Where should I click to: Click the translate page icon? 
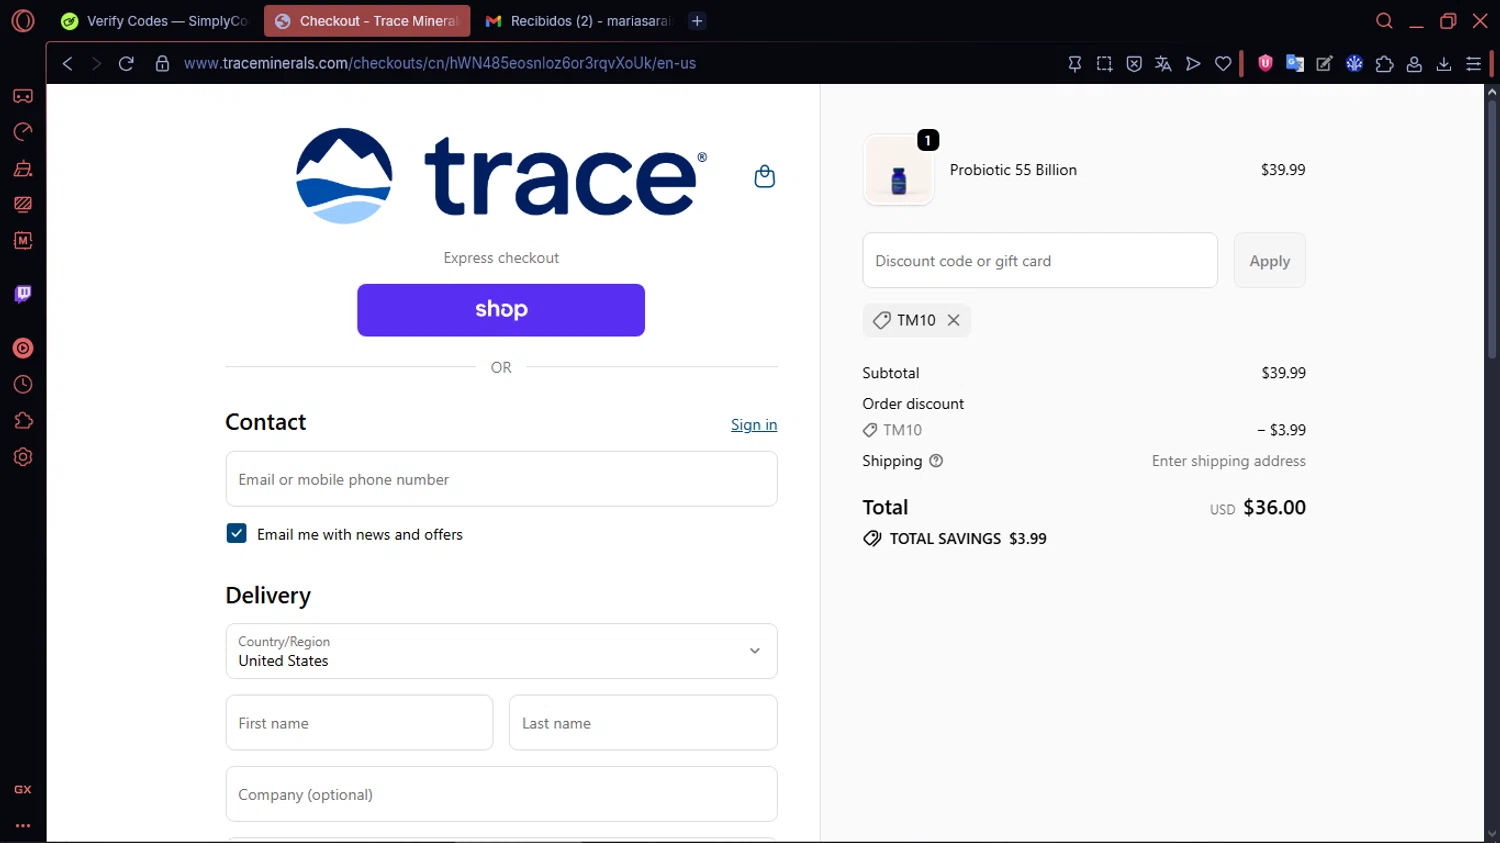(x=1163, y=63)
